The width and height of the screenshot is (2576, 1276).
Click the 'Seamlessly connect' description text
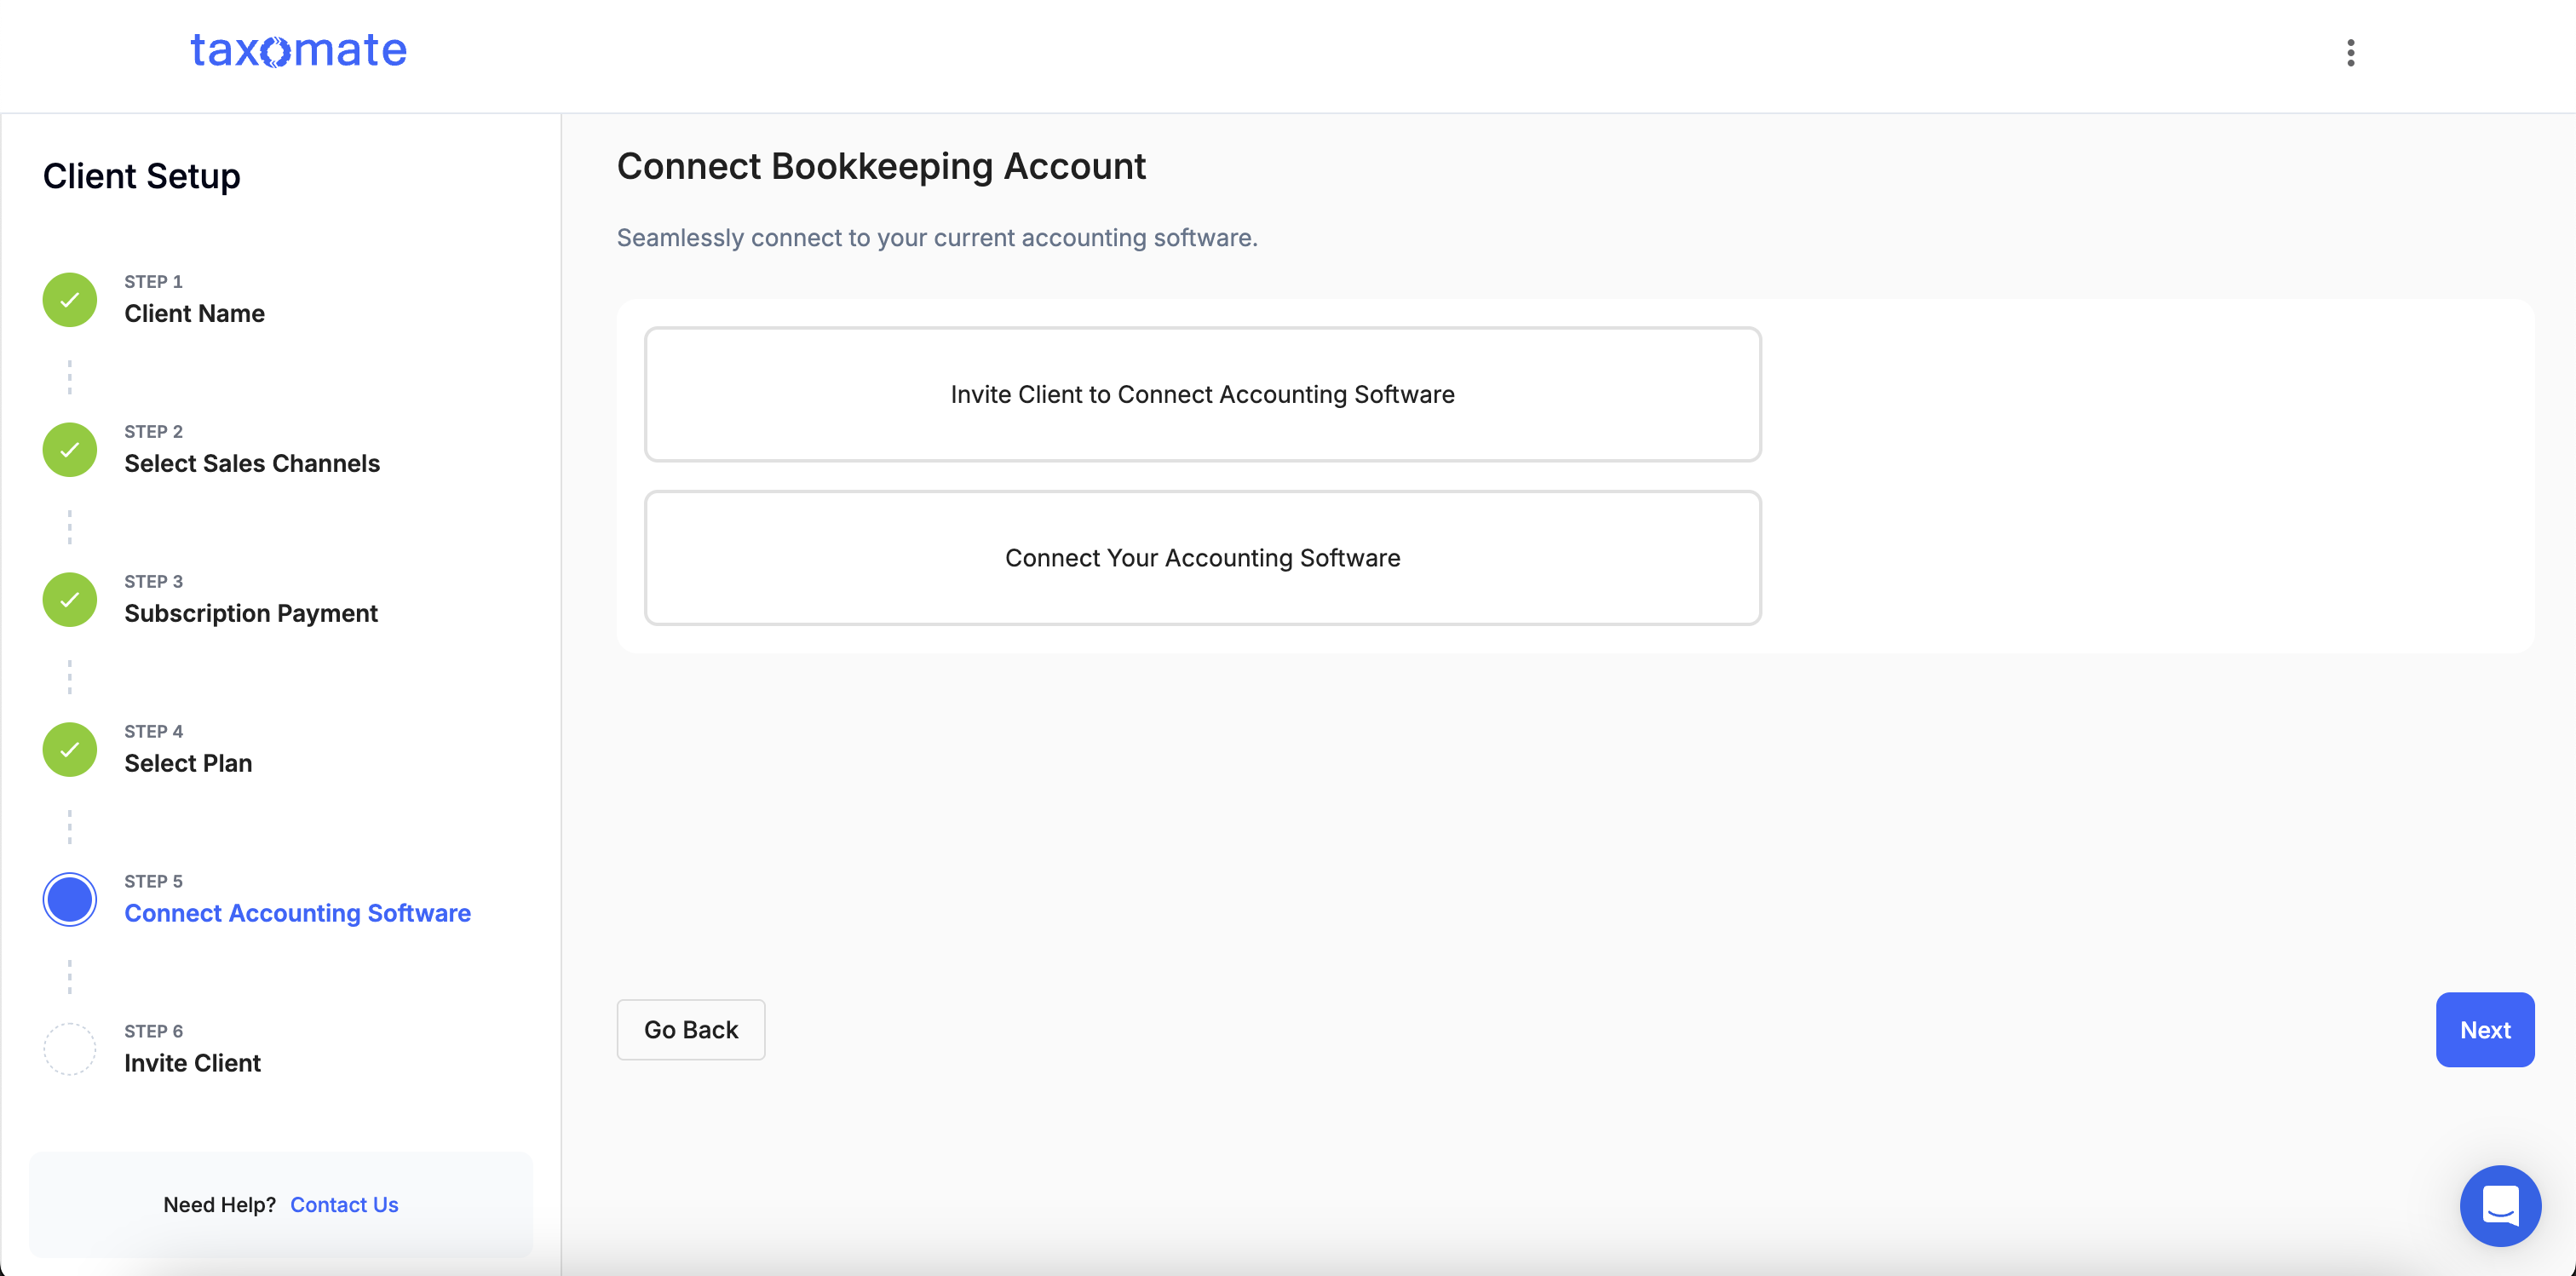(x=937, y=238)
